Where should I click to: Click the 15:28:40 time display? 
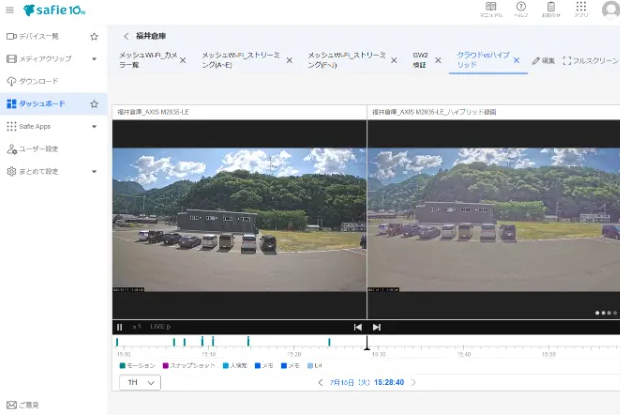coord(389,383)
